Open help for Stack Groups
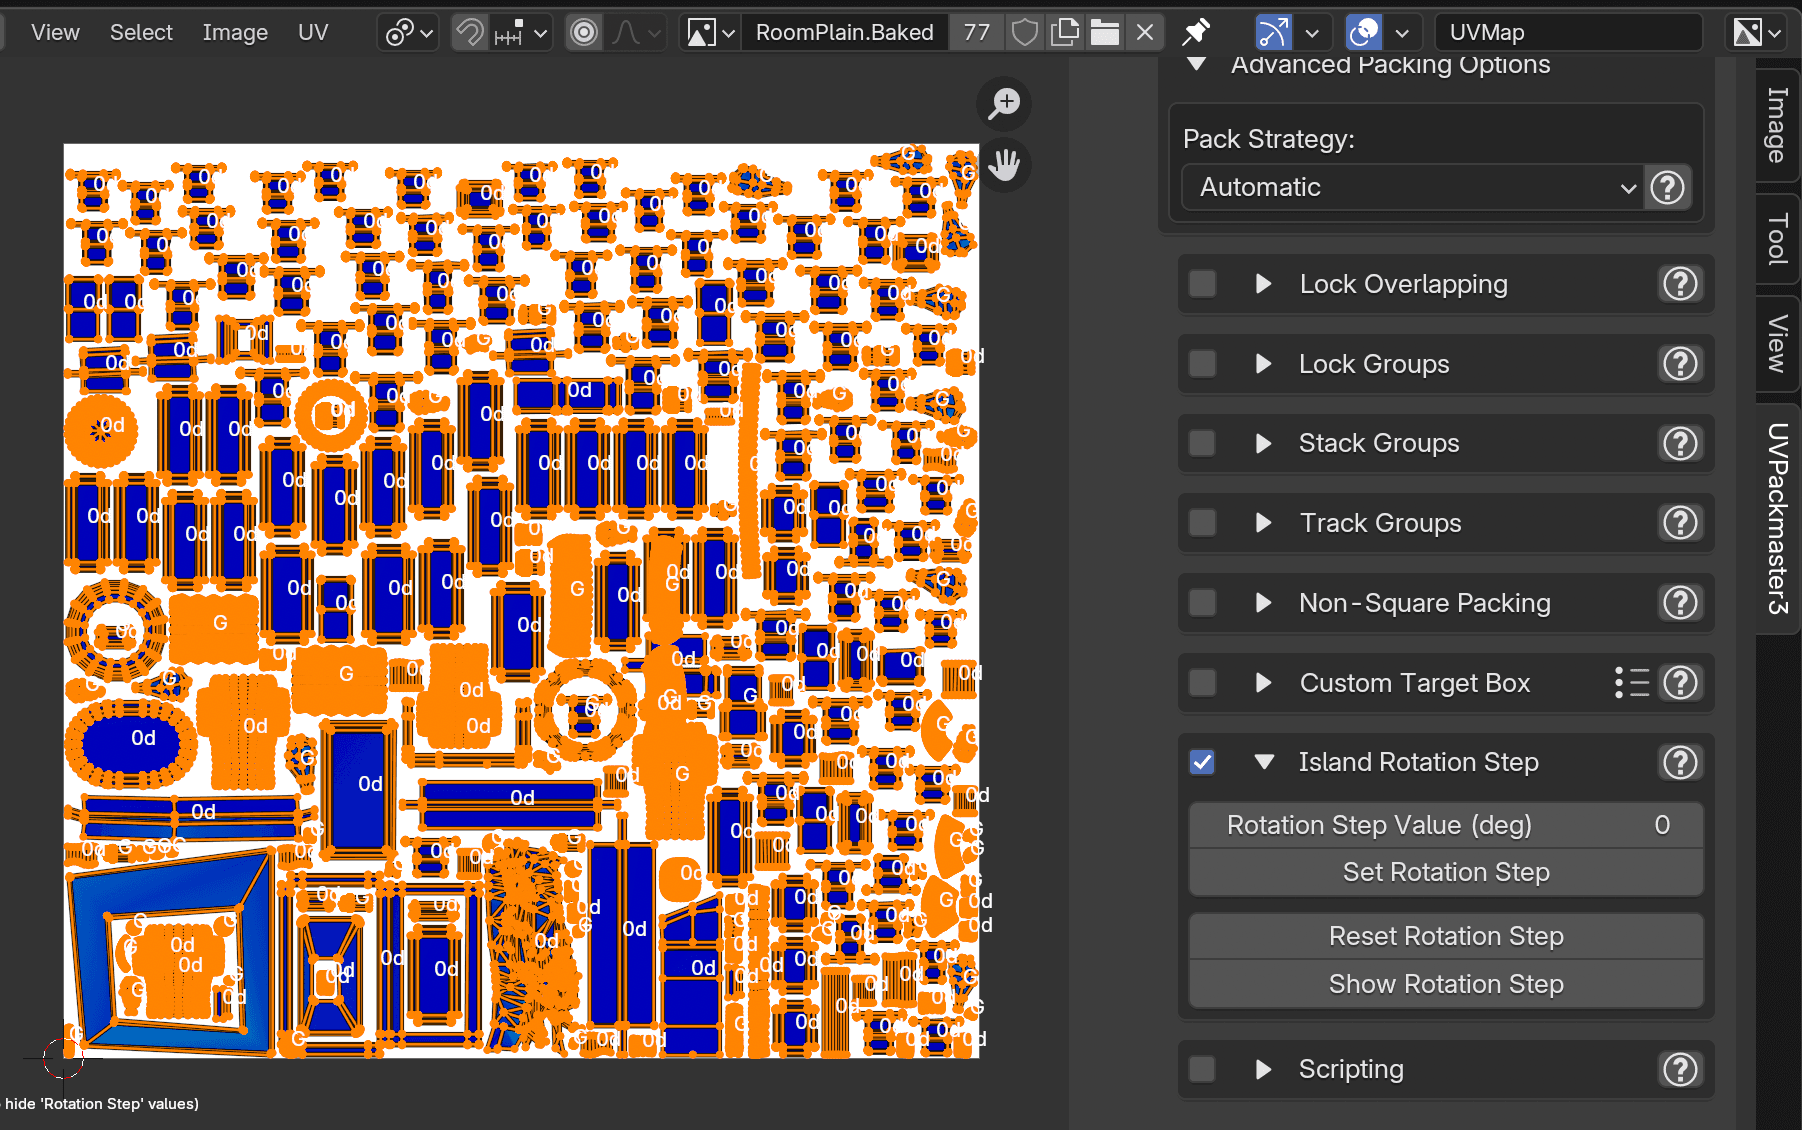Screen dimensions: 1802x1130 (1680, 443)
